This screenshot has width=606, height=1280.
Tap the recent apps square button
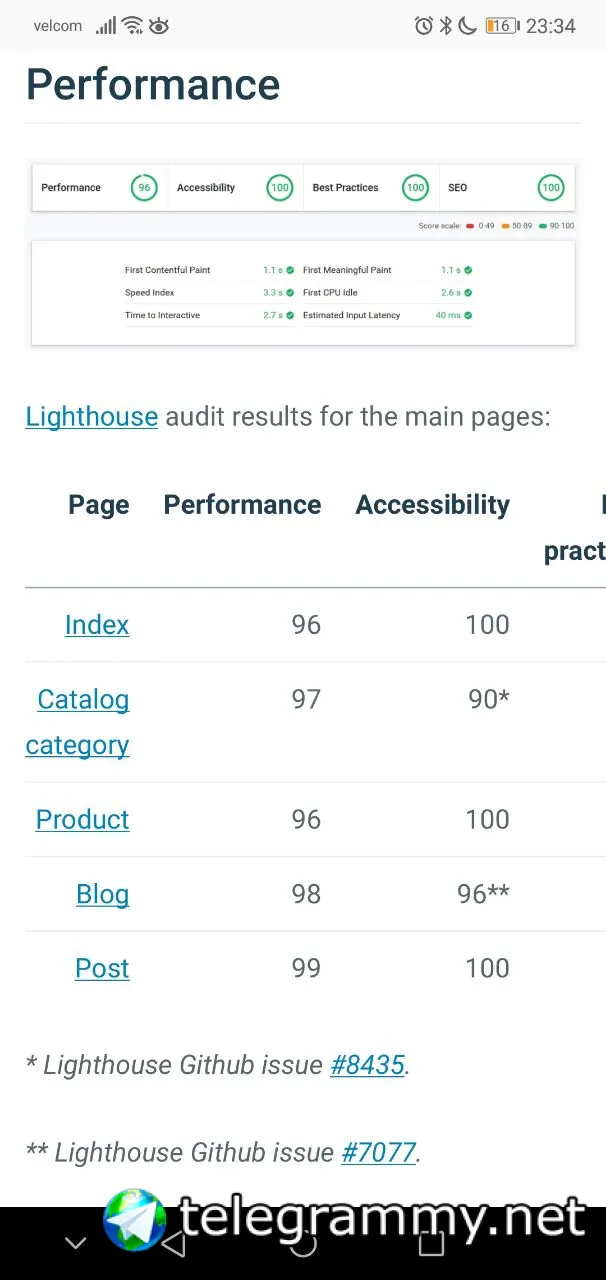(x=431, y=1243)
